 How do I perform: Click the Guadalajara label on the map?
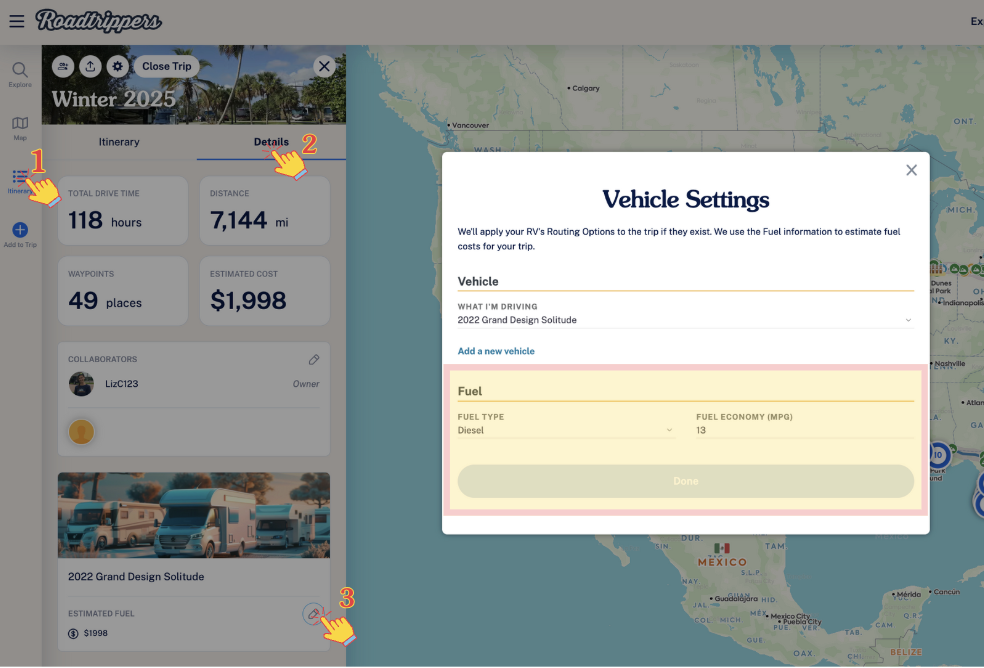click(734, 598)
